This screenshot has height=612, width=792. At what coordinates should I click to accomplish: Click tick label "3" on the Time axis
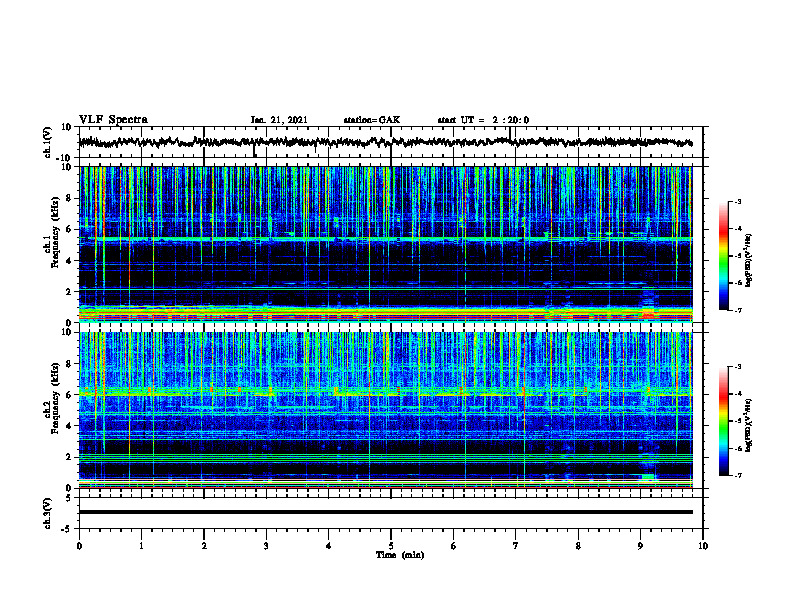[266, 546]
